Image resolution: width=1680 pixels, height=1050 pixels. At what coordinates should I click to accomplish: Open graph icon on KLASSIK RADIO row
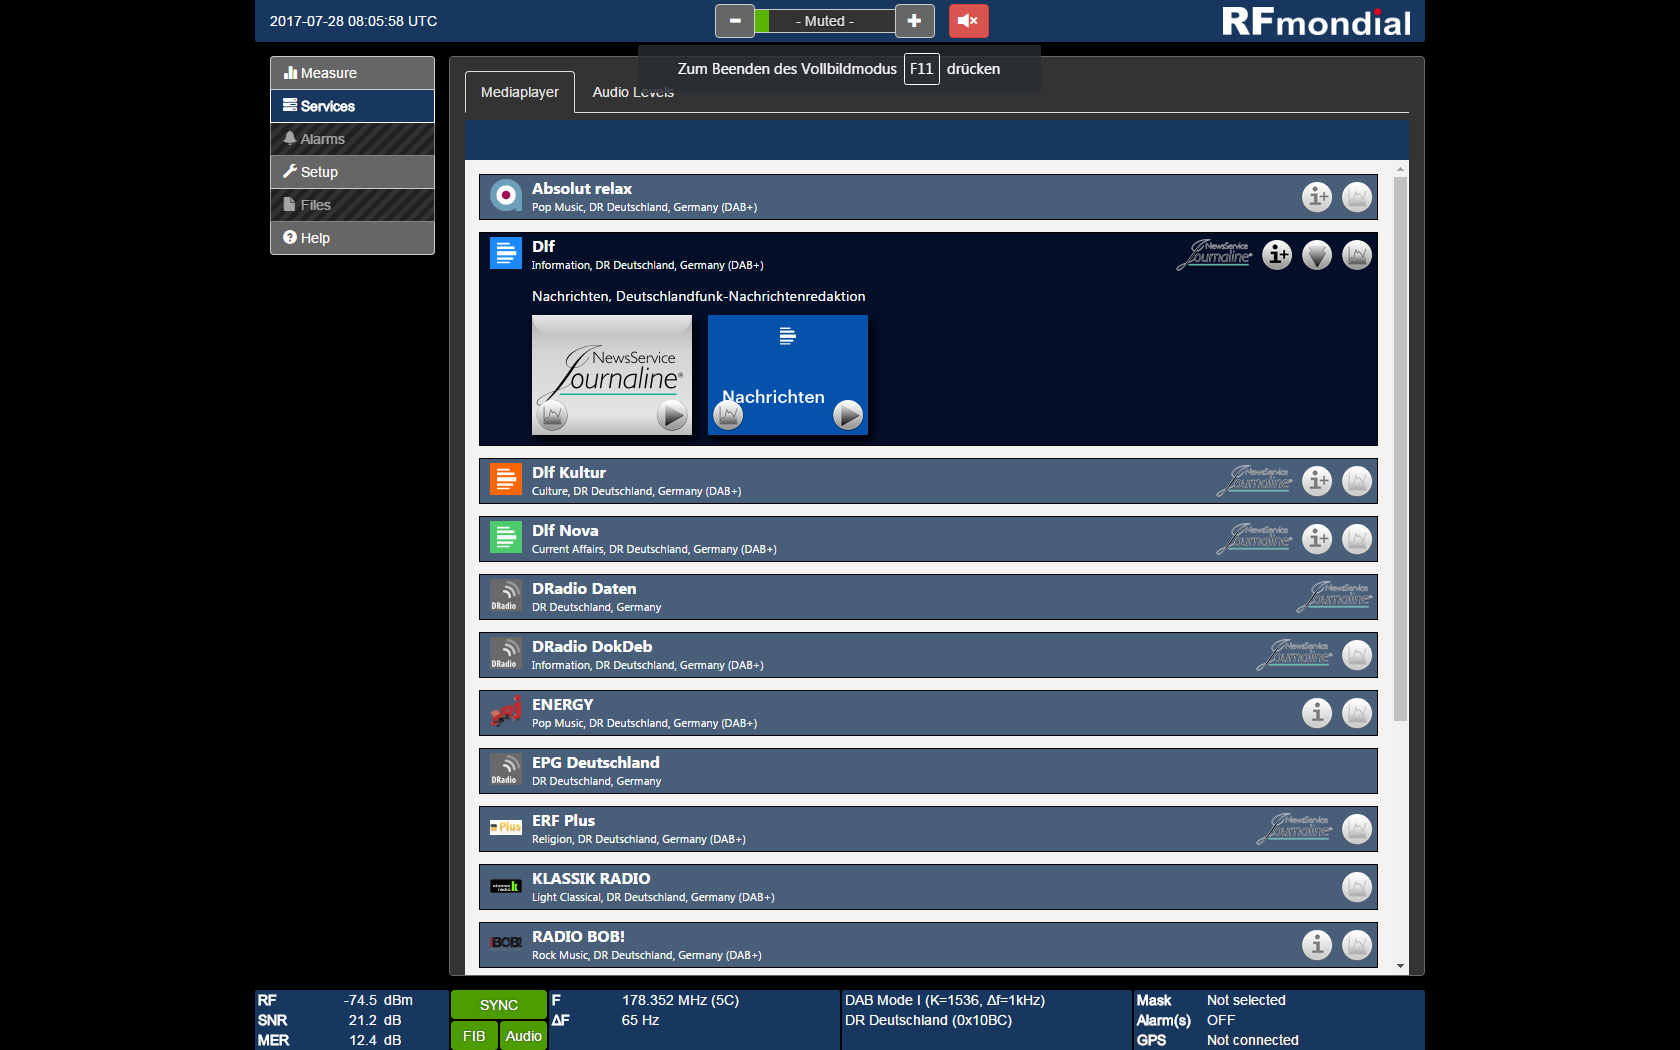1357,887
